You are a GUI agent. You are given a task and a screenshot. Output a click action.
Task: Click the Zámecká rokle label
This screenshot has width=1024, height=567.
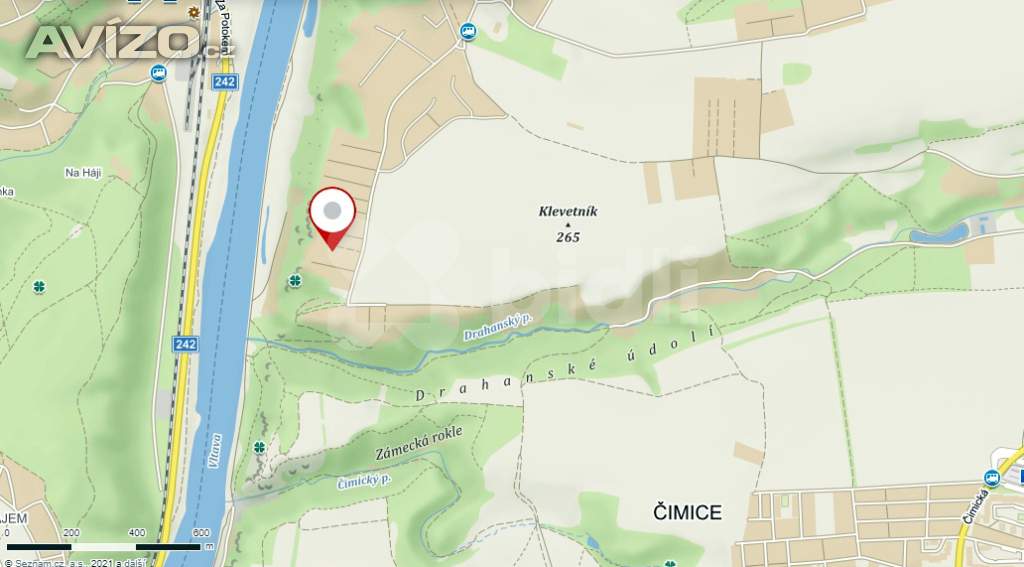(419, 444)
